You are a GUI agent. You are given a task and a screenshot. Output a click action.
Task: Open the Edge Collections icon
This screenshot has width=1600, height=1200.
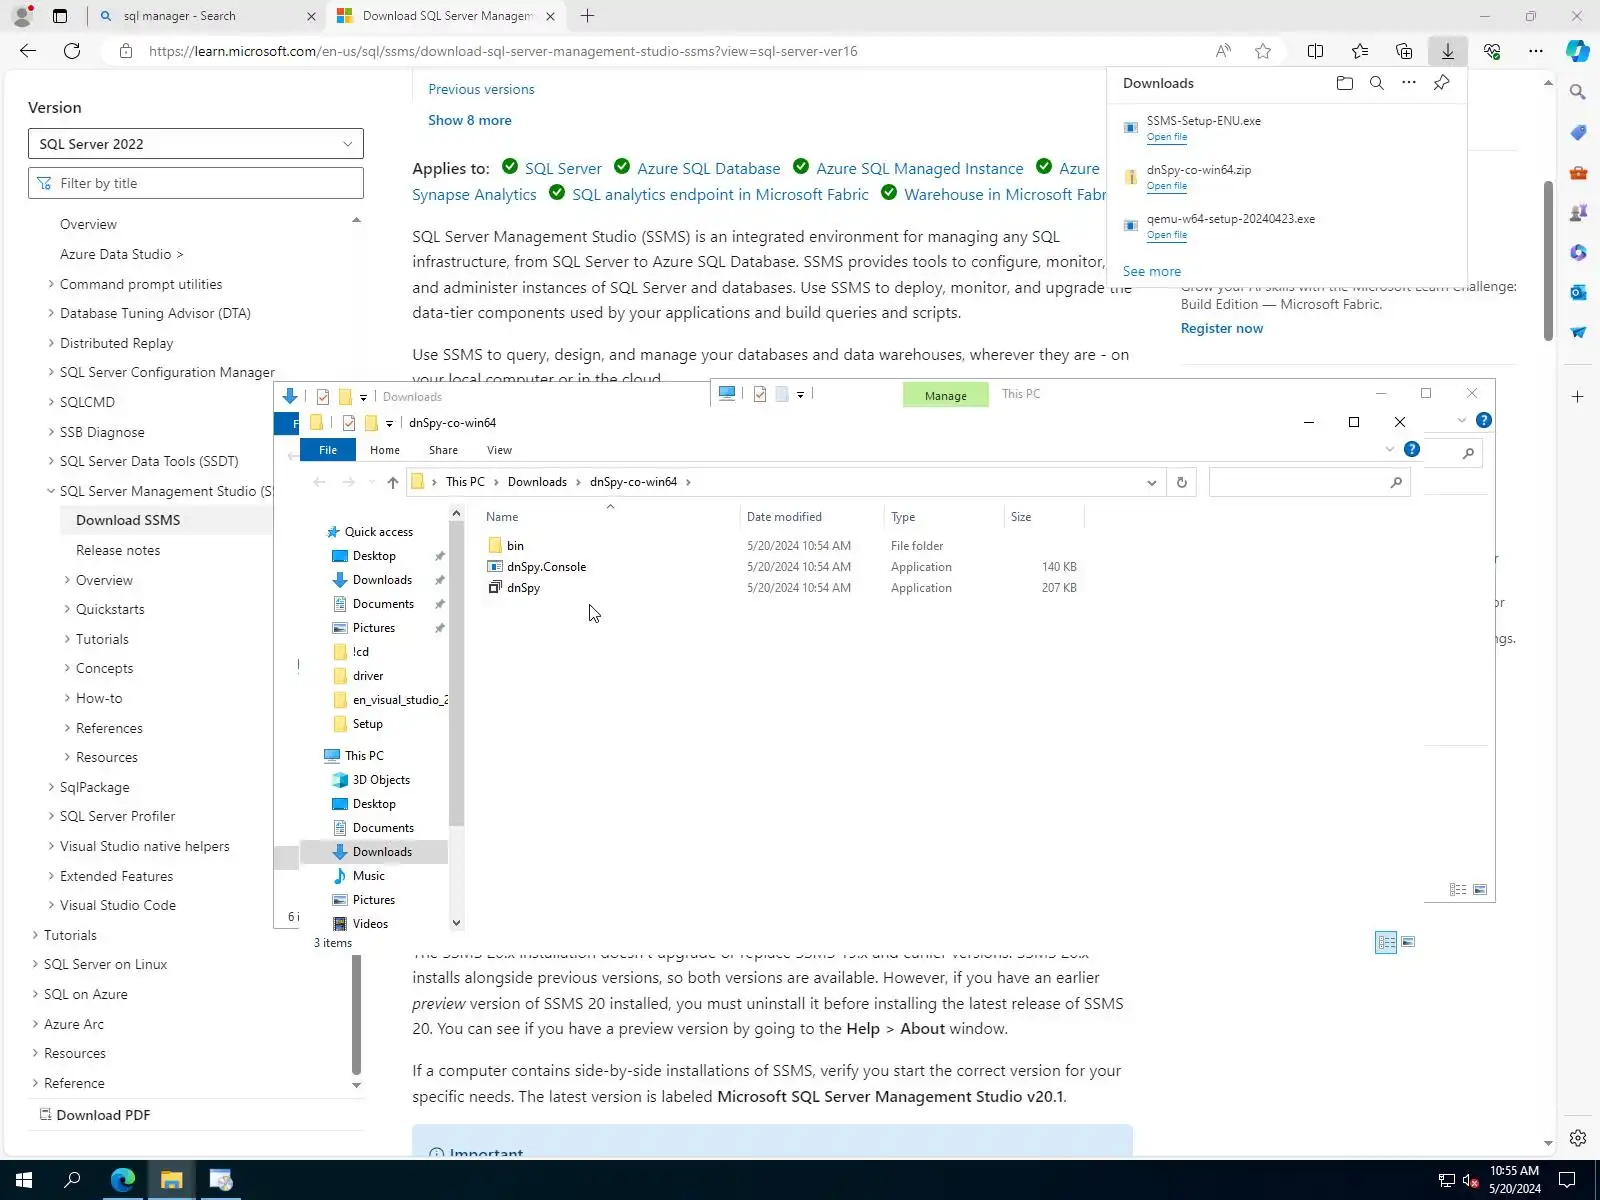point(1404,51)
